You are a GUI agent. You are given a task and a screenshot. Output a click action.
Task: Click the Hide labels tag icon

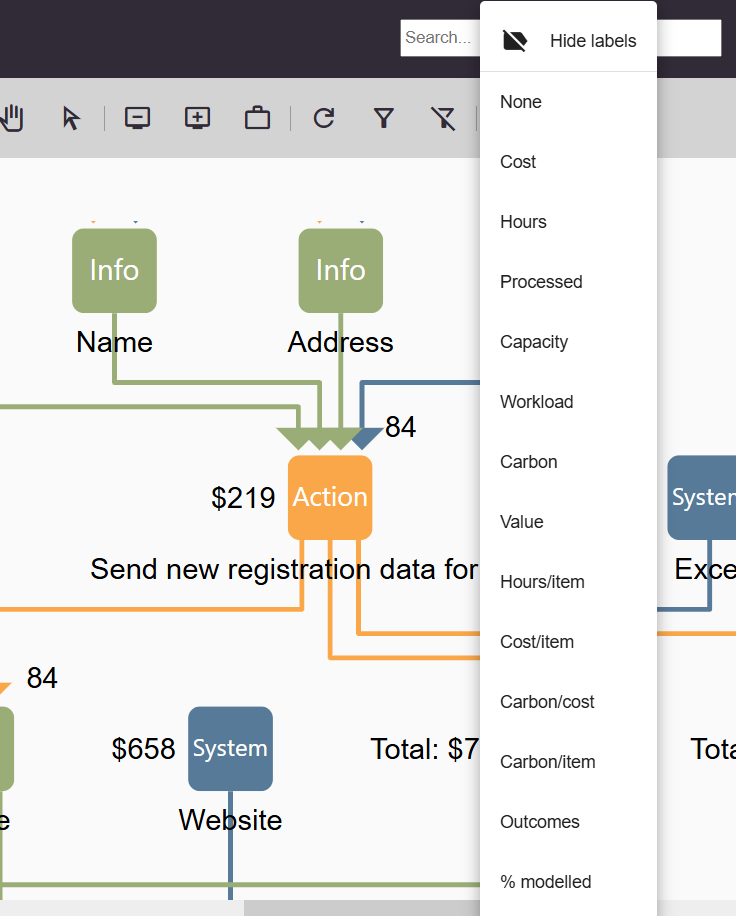[x=515, y=41]
